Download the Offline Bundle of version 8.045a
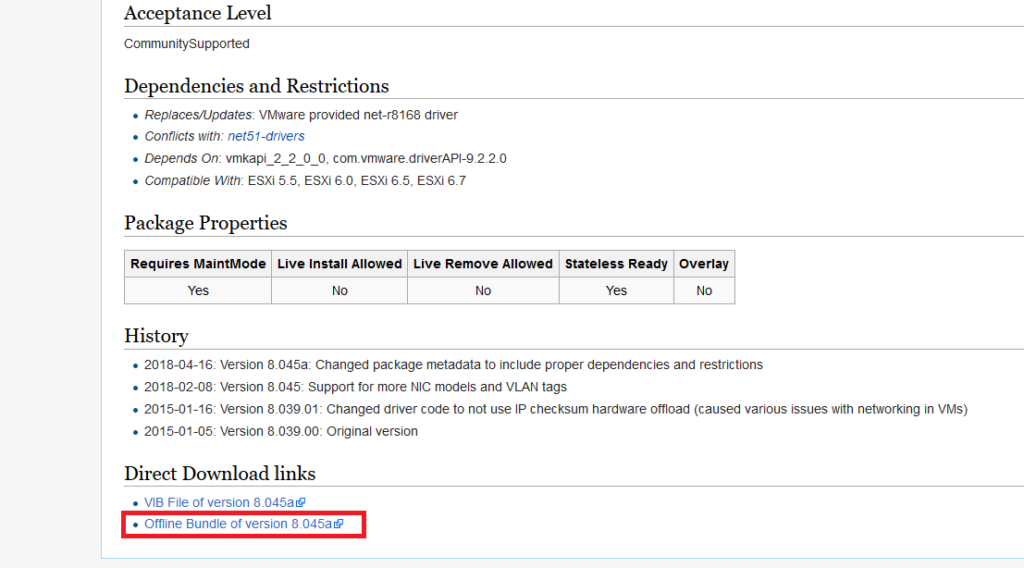Screen dimensions: 1024x568 click(x=237, y=524)
